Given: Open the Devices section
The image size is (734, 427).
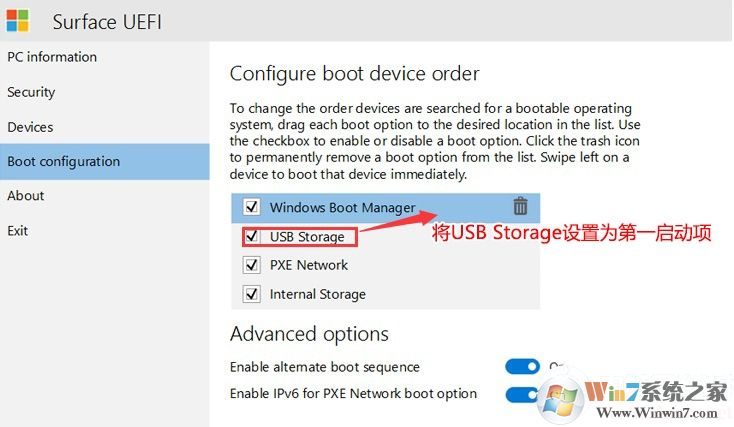Looking at the screenshot, I should (30, 127).
